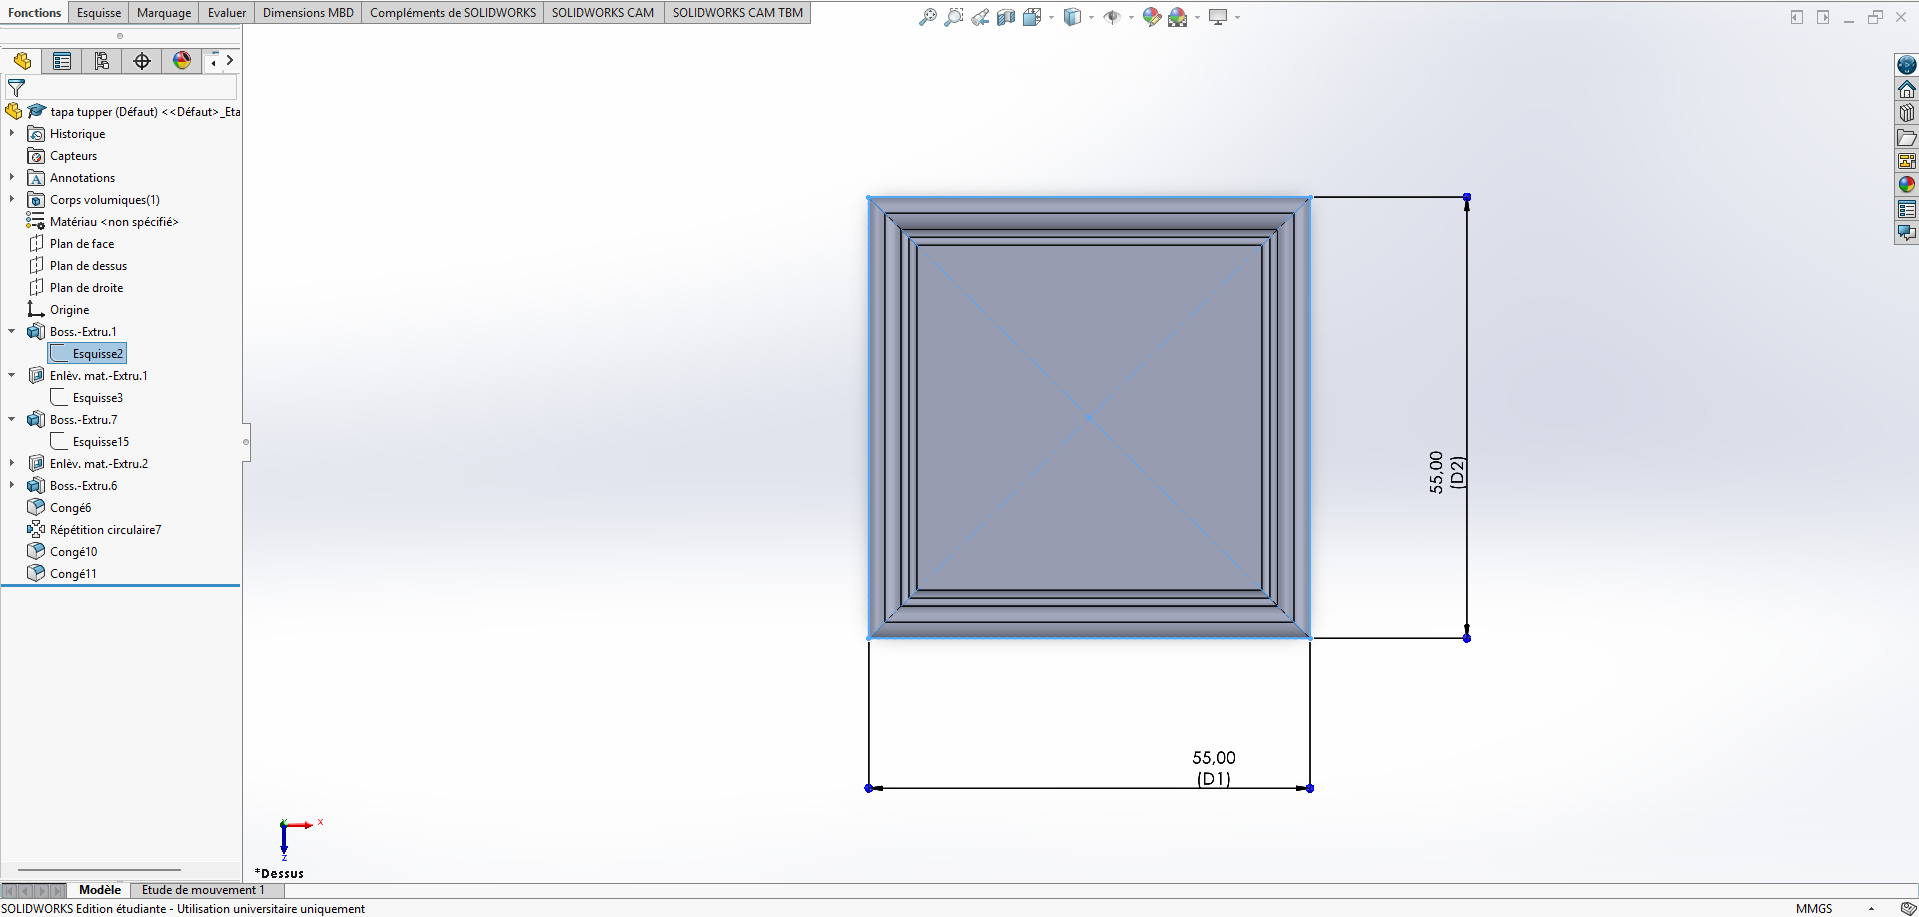
Task: Open the Evaluer tab
Action: 227,13
